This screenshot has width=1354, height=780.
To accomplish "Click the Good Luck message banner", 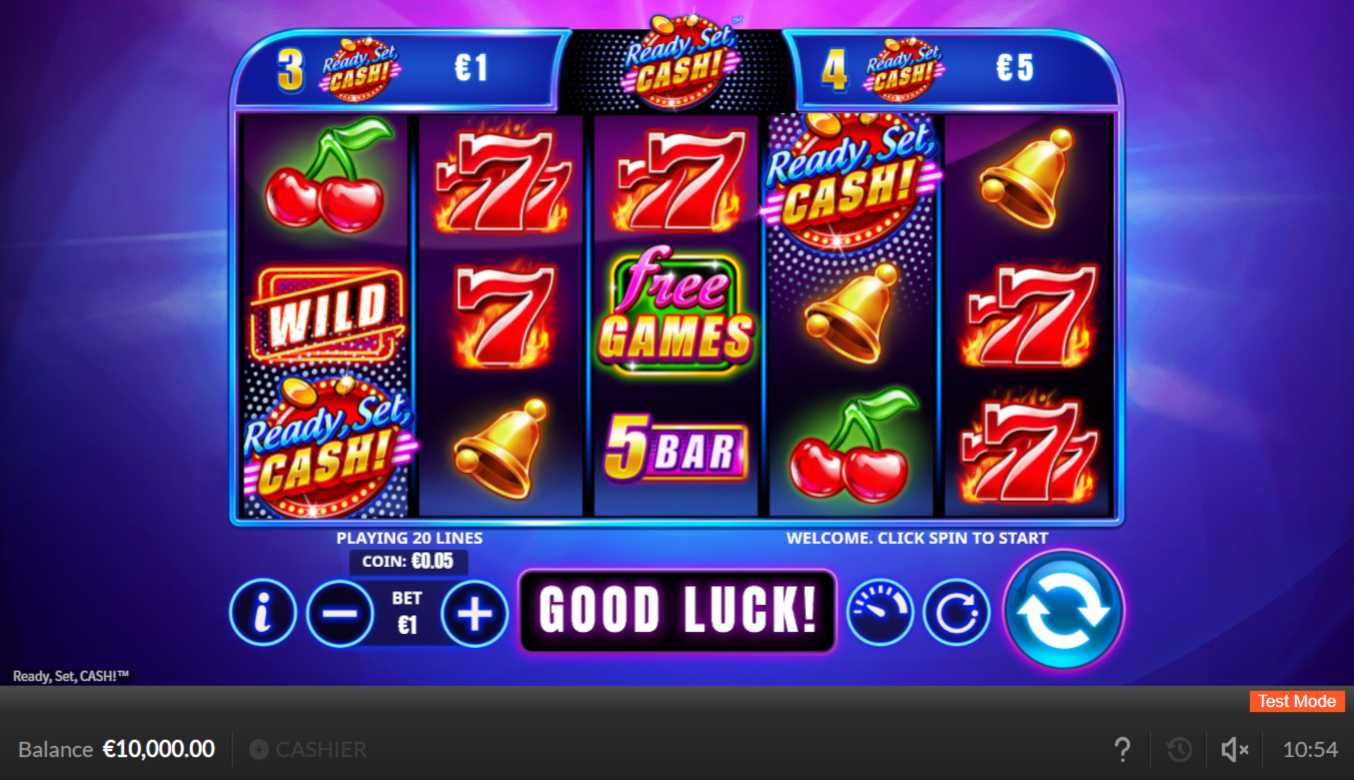I will click(677, 611).
